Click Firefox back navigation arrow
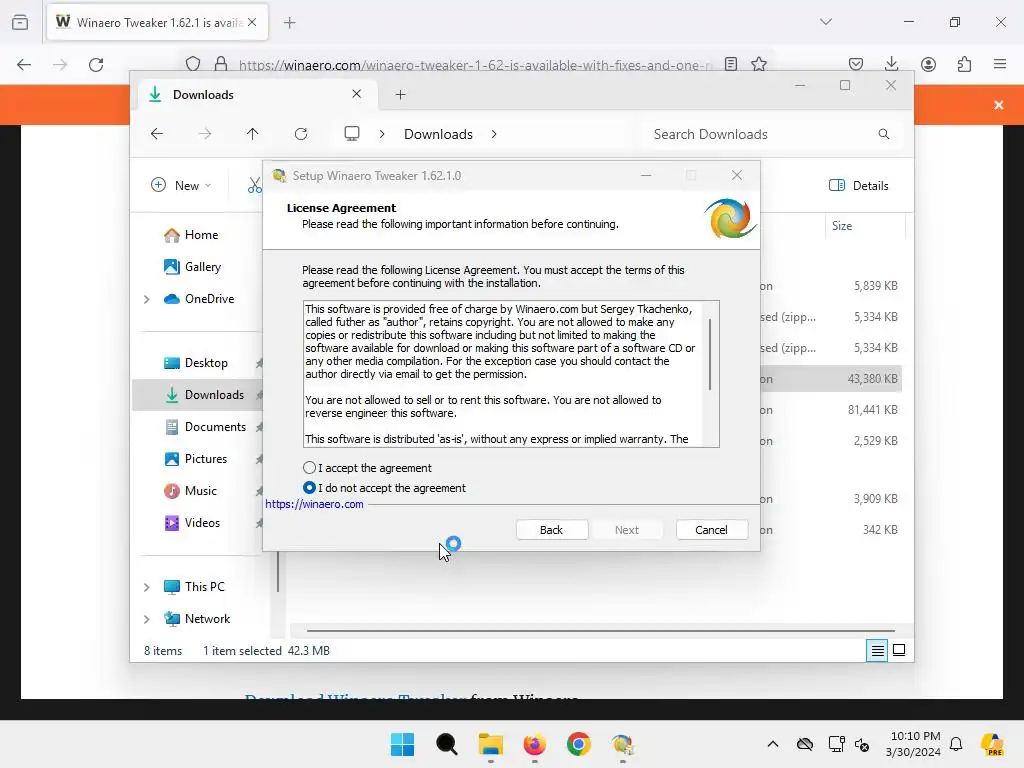1024x768 pixels. click(x=24, y=65)
